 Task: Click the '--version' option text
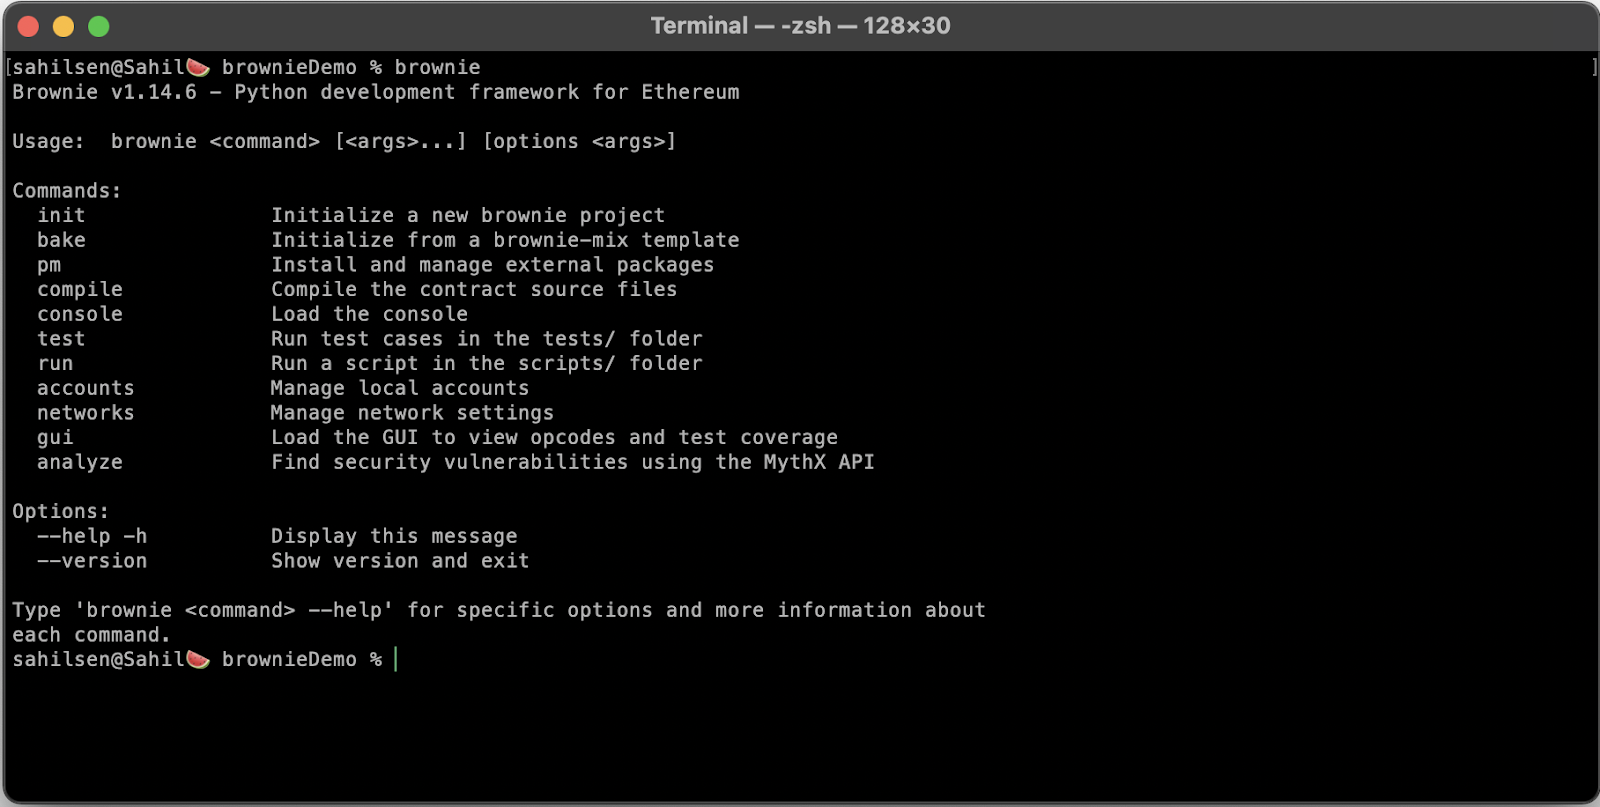[92, 561]
